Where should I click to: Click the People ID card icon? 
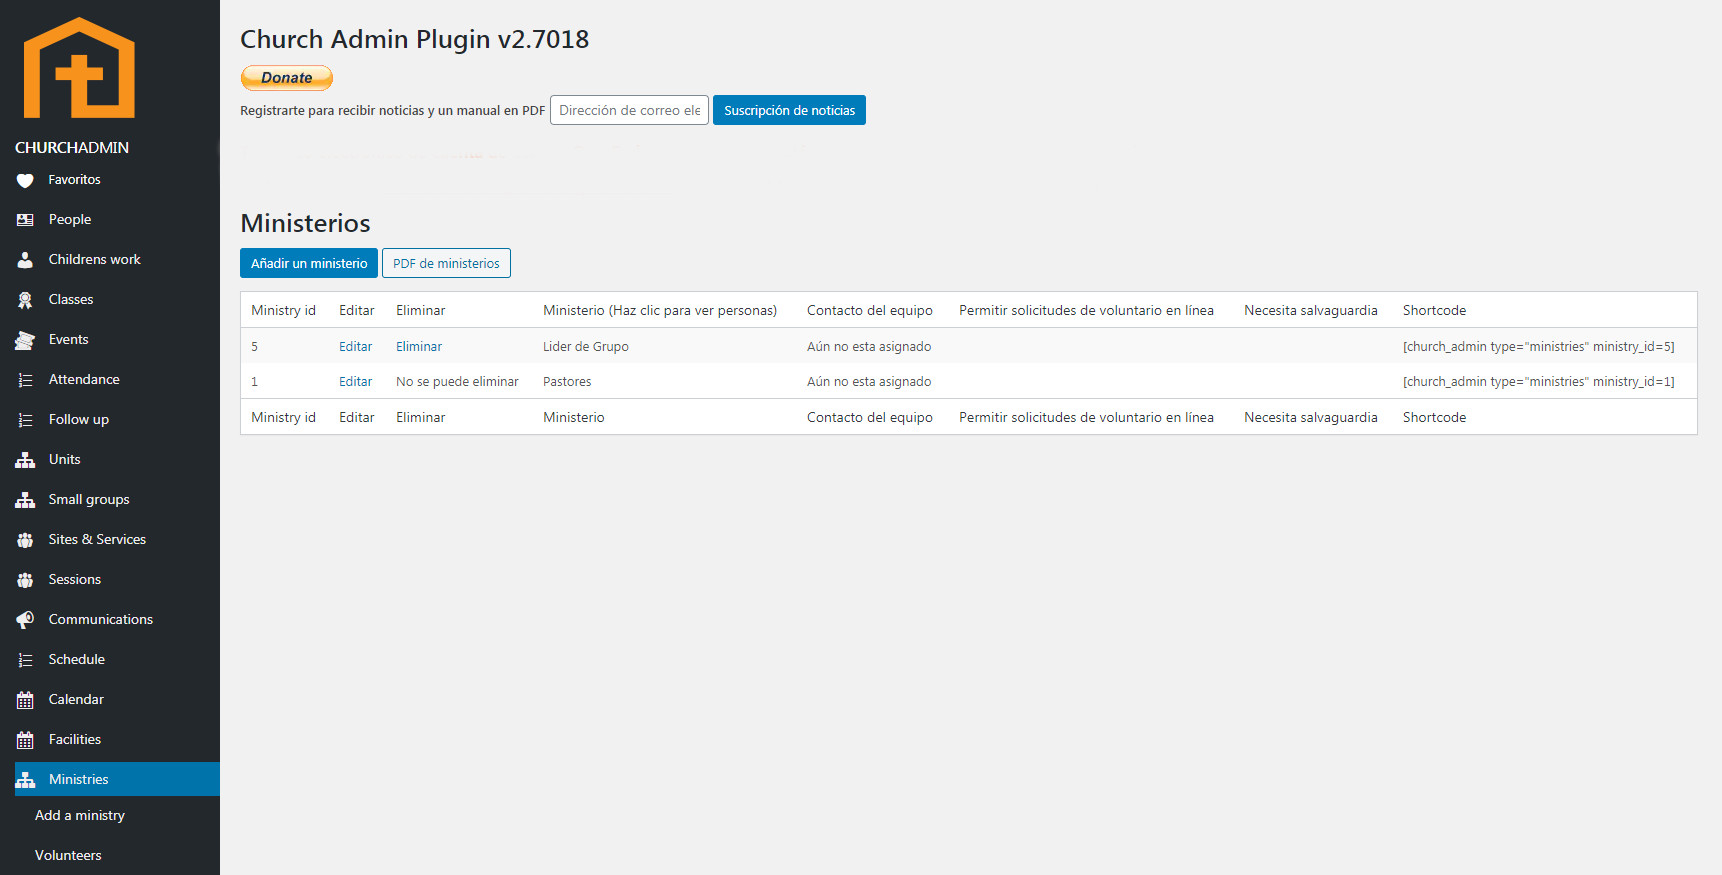pos(25,220)
